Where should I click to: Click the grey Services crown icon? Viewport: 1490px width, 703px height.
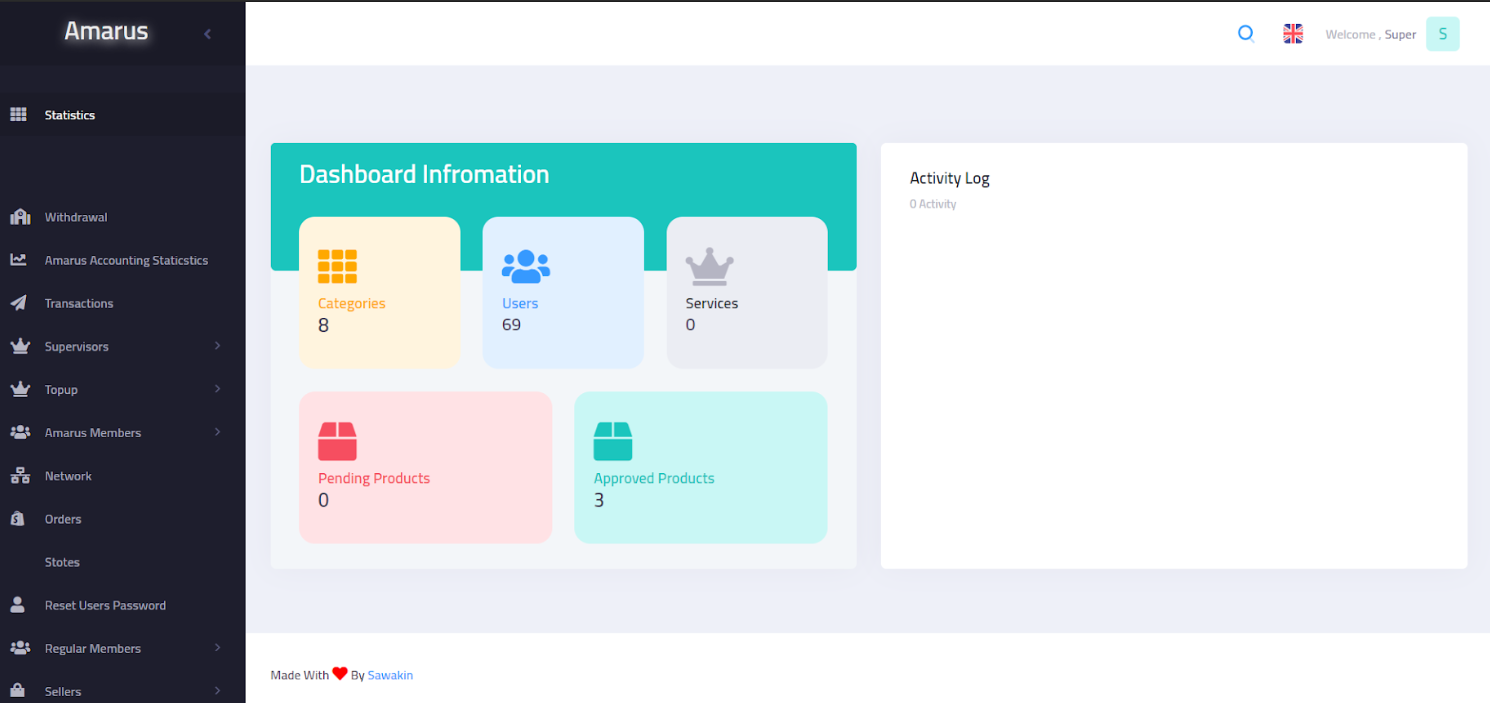709,267
